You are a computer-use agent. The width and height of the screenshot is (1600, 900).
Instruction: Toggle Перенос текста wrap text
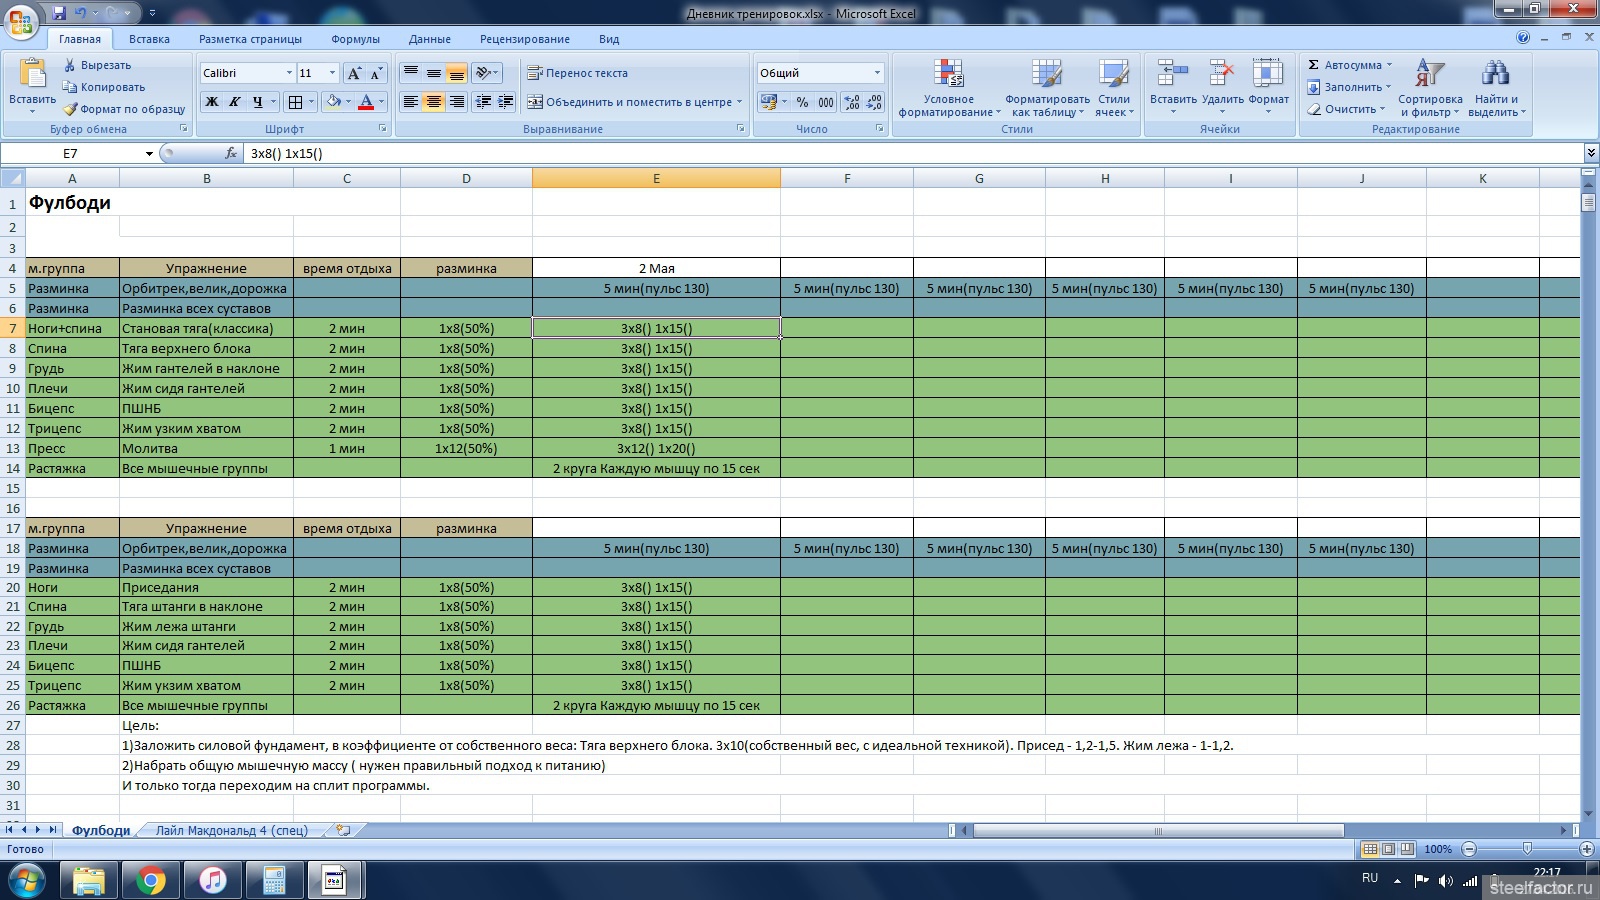pos(577,73)
